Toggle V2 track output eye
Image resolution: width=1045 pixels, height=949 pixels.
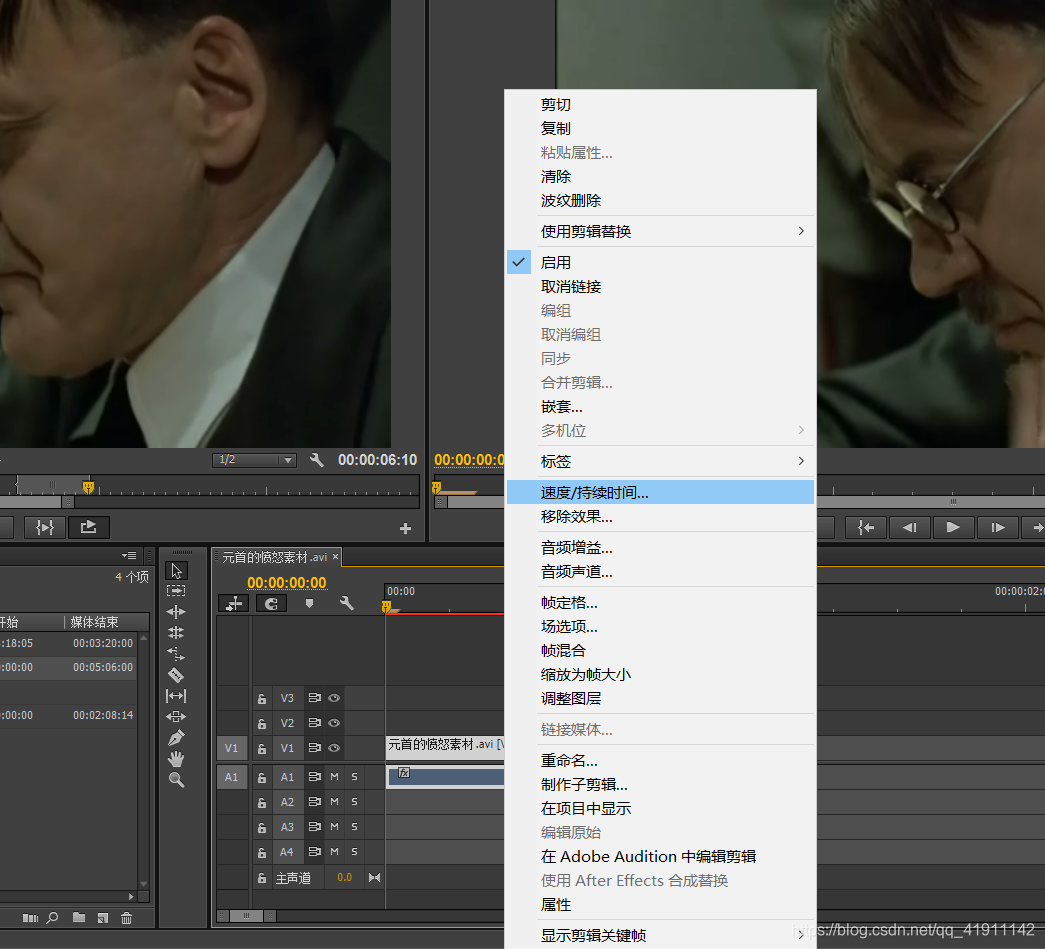[335, 722]
